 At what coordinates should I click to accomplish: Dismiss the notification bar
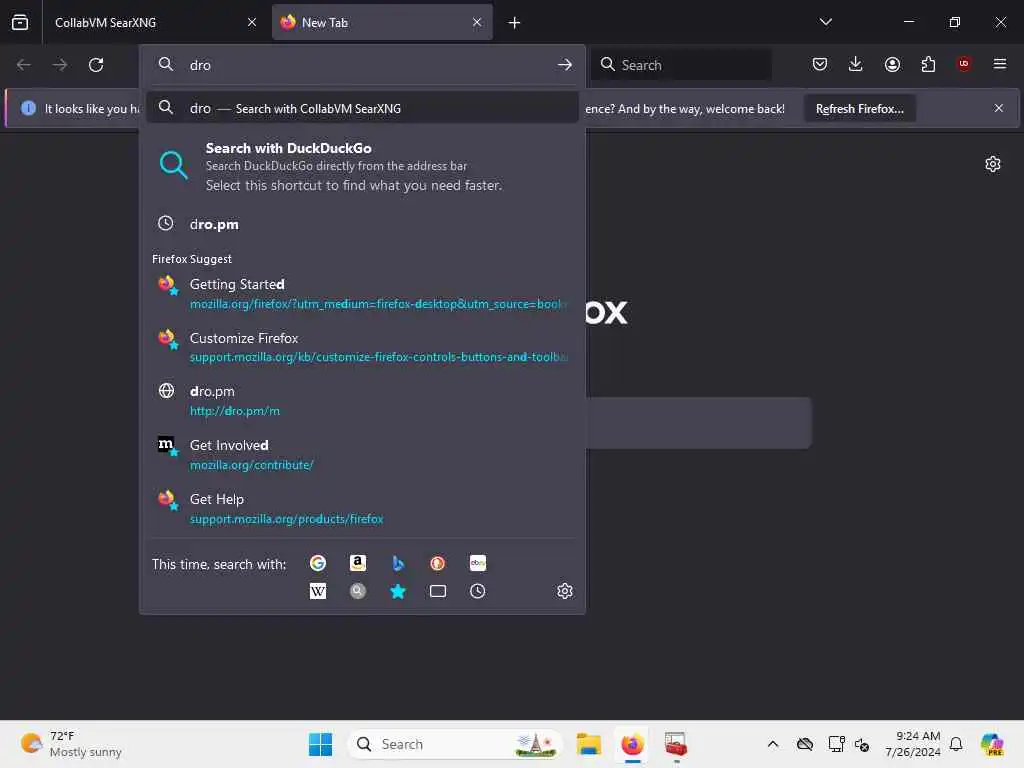coord(999,108)
